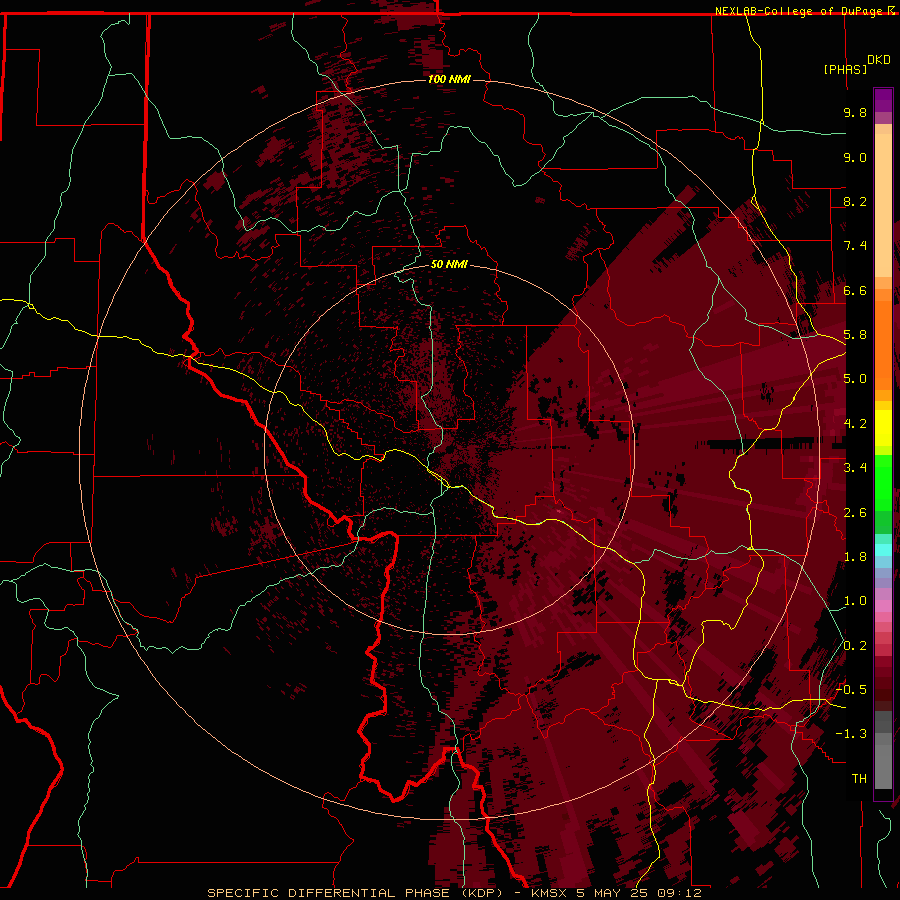Select the 100 NMI range ring label
Image resolution: width=900 pixels, height=900 pixels.
tap(449, 79)
